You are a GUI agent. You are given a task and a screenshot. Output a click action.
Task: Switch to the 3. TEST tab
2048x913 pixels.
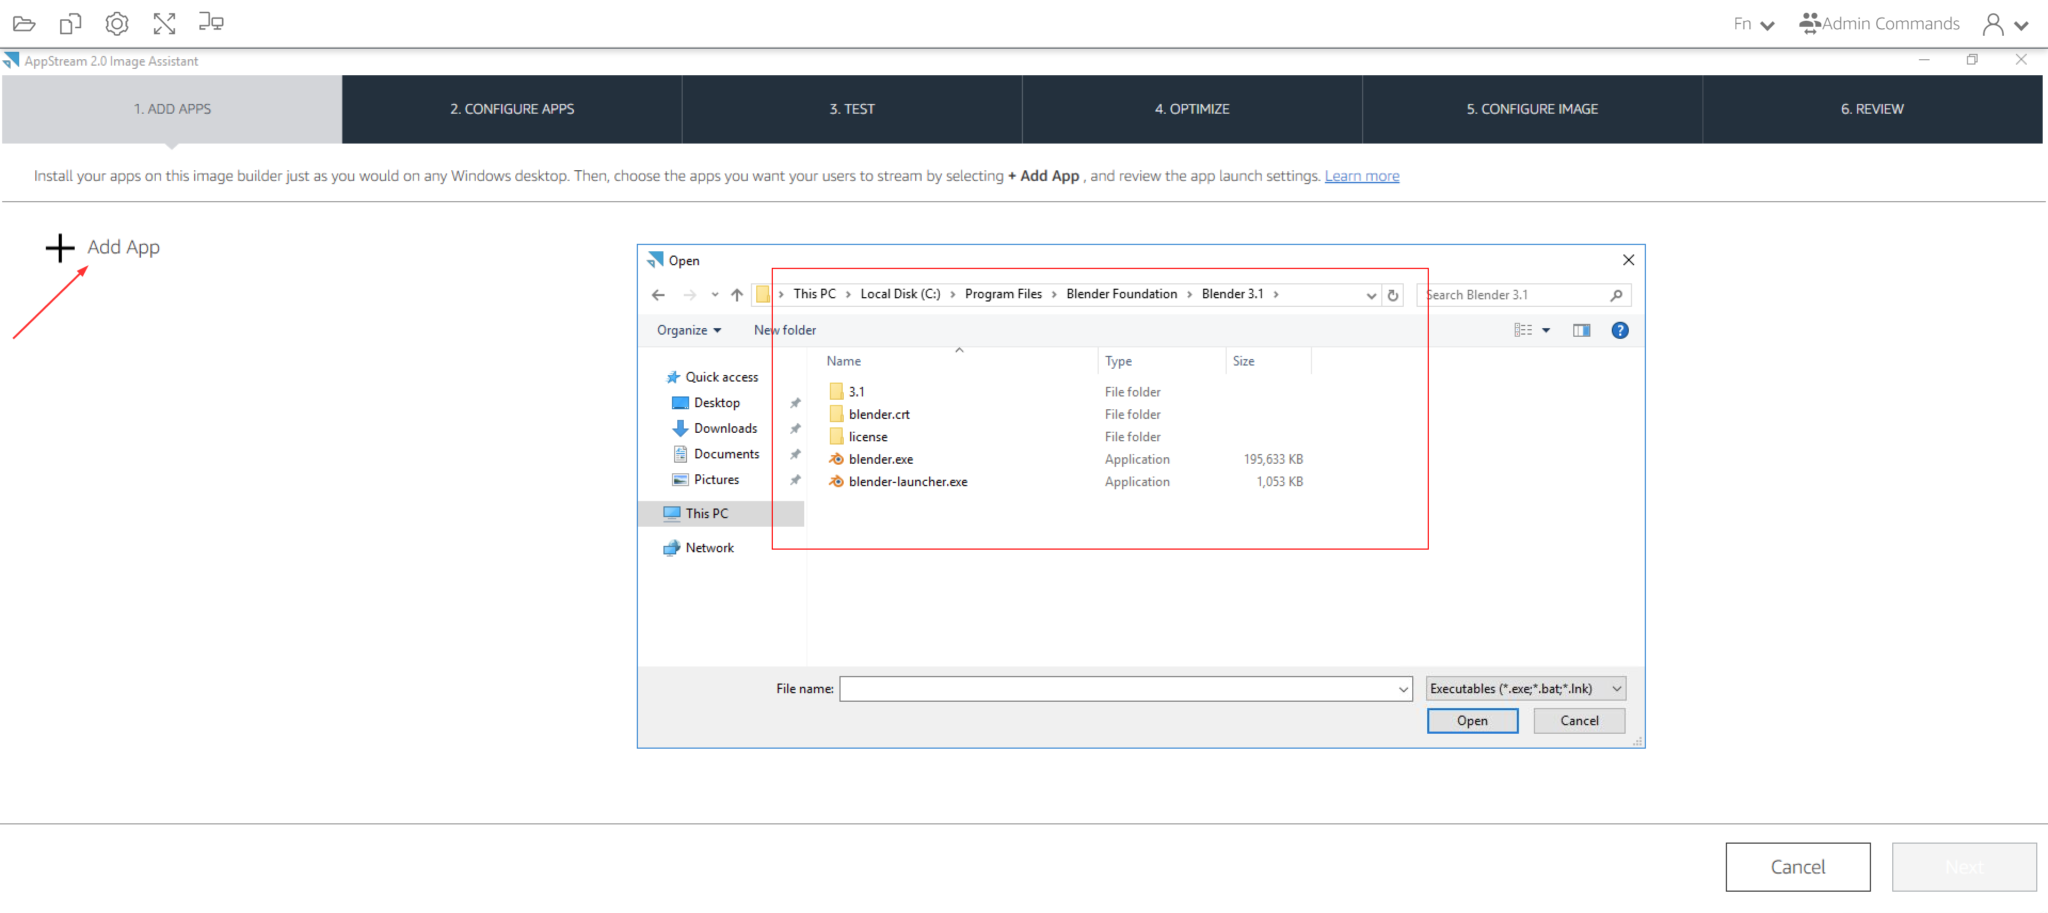click(851, 109)
